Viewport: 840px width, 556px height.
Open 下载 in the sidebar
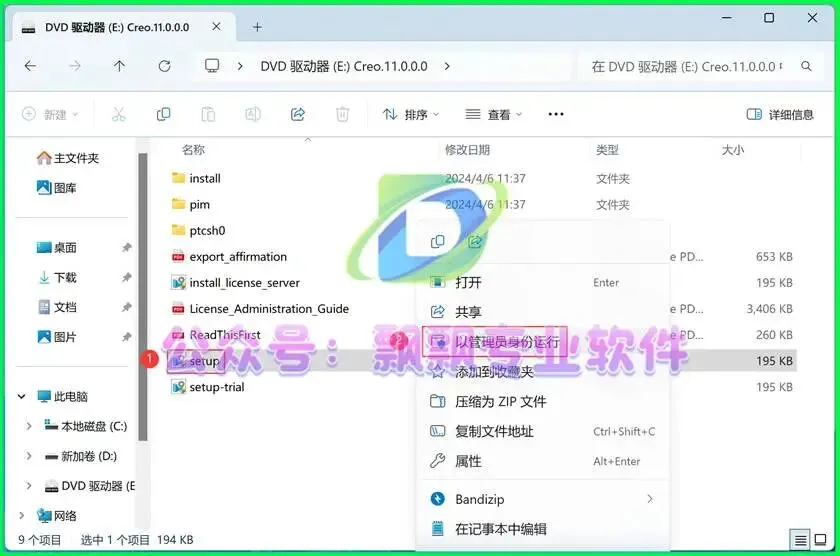(x=57, y=277)
